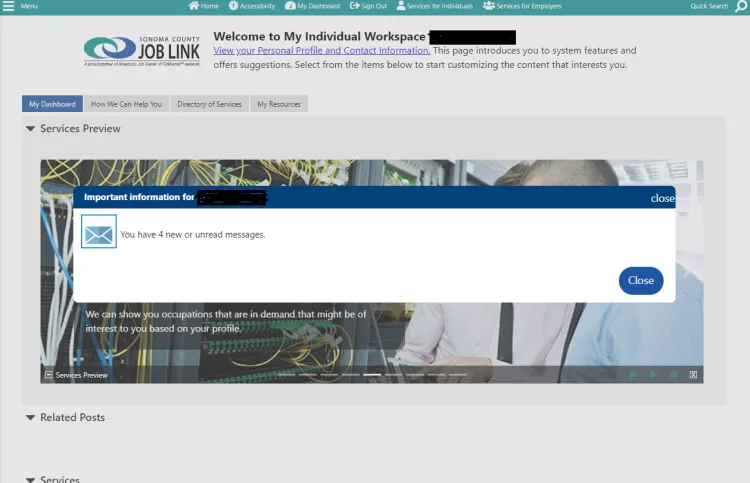Click 'You have 4 new or unread messages' text
The width and height of the screenshot is (750, 483).
[x=193, y=235]
